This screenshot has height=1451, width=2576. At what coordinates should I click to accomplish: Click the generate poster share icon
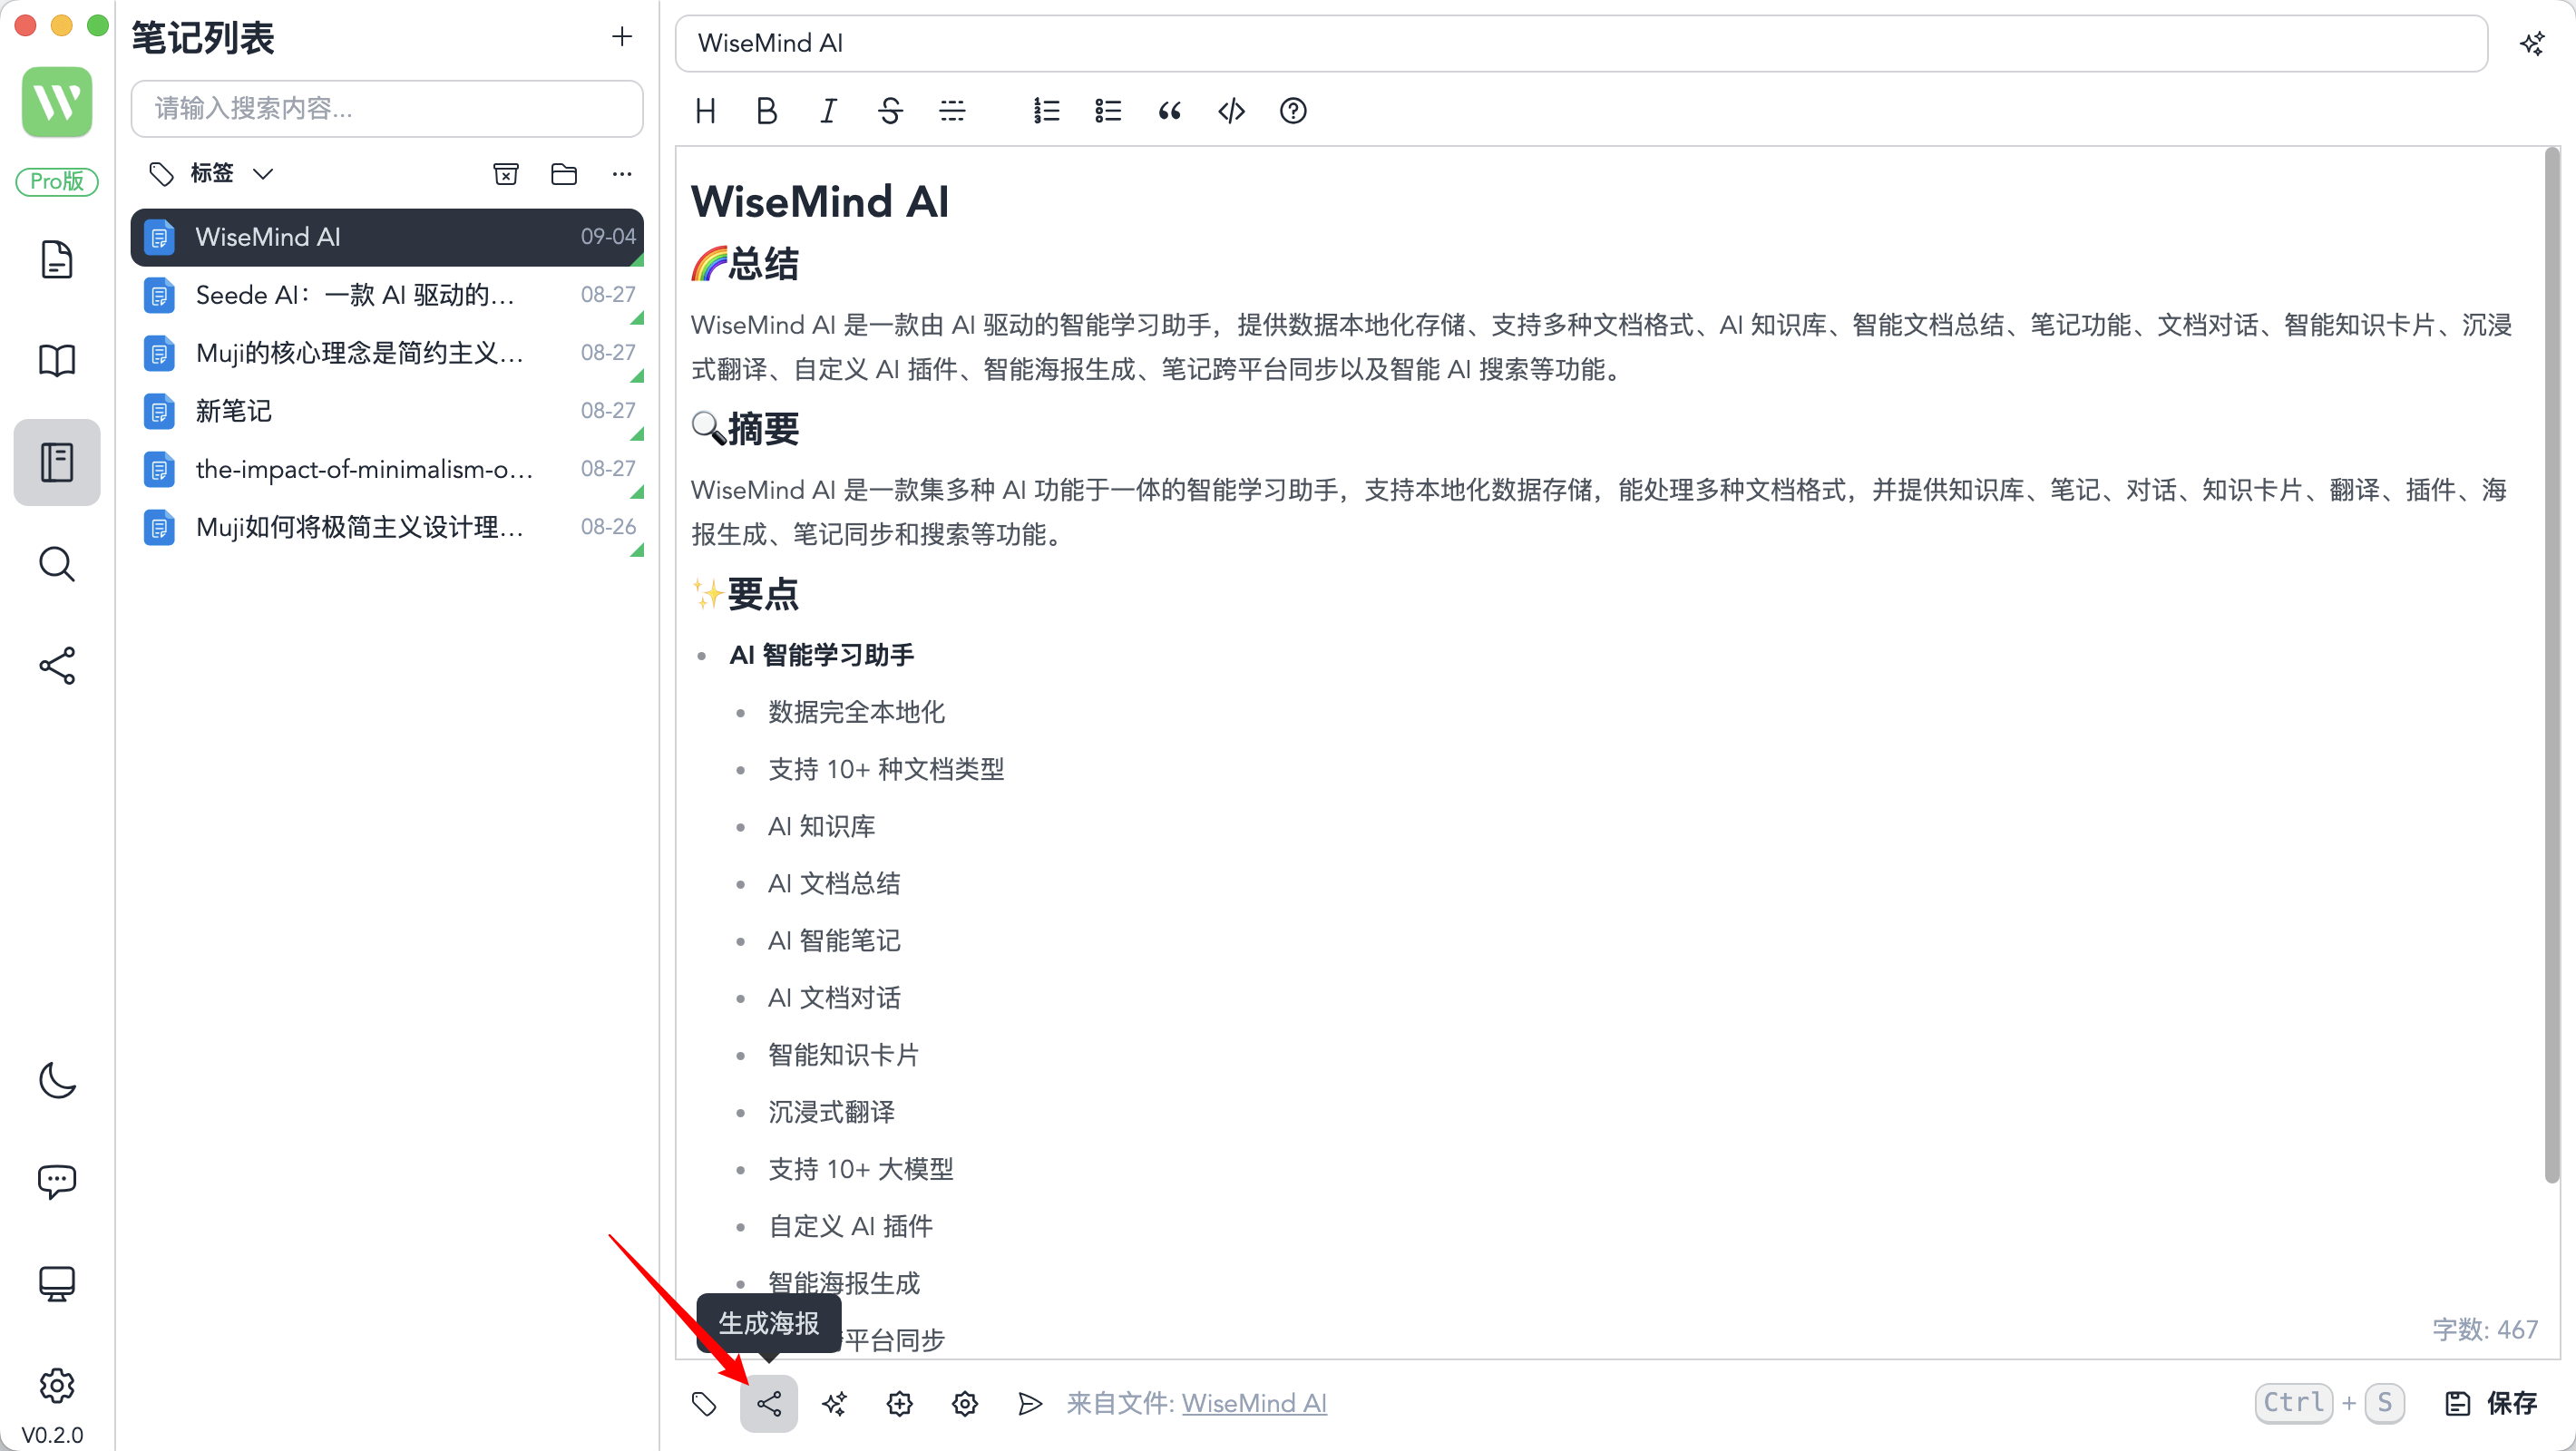click(x=769, y=1403)
